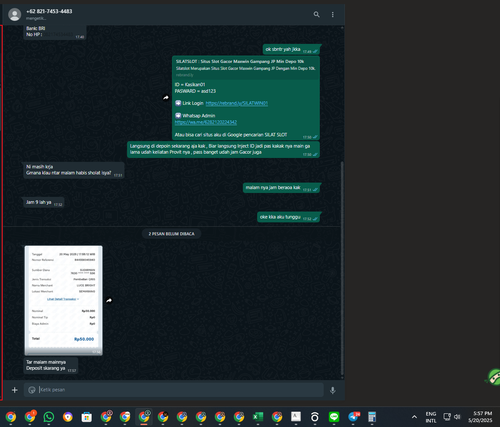Open the 5:57 PM clock calendar
The width and height of the screenshot is (500, 427).
[x=480, y=417]
